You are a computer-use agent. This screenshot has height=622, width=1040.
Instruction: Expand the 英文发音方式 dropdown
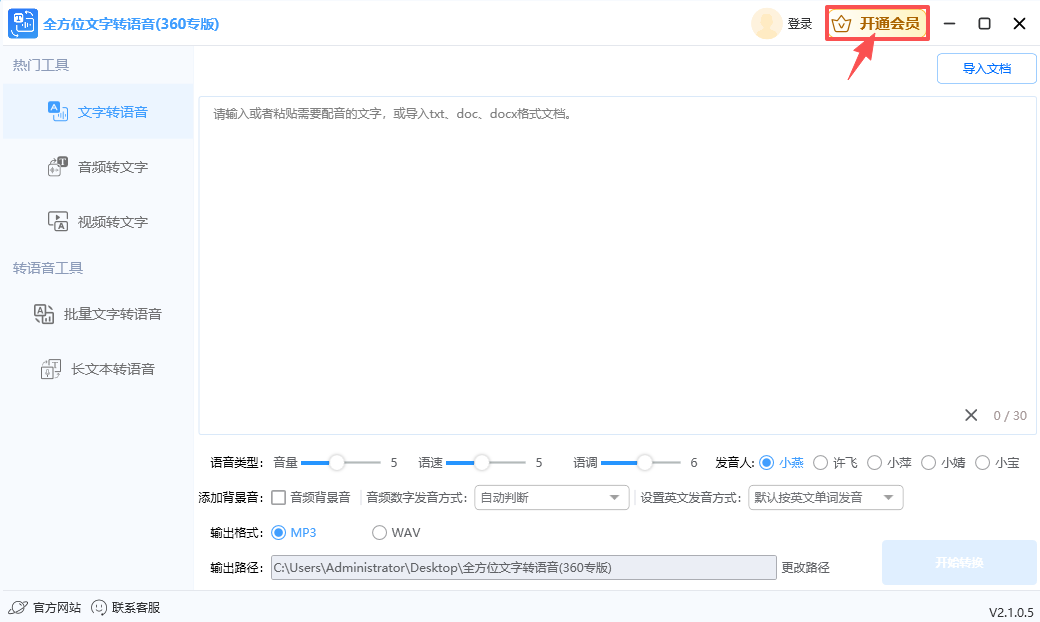pos(825,497)
